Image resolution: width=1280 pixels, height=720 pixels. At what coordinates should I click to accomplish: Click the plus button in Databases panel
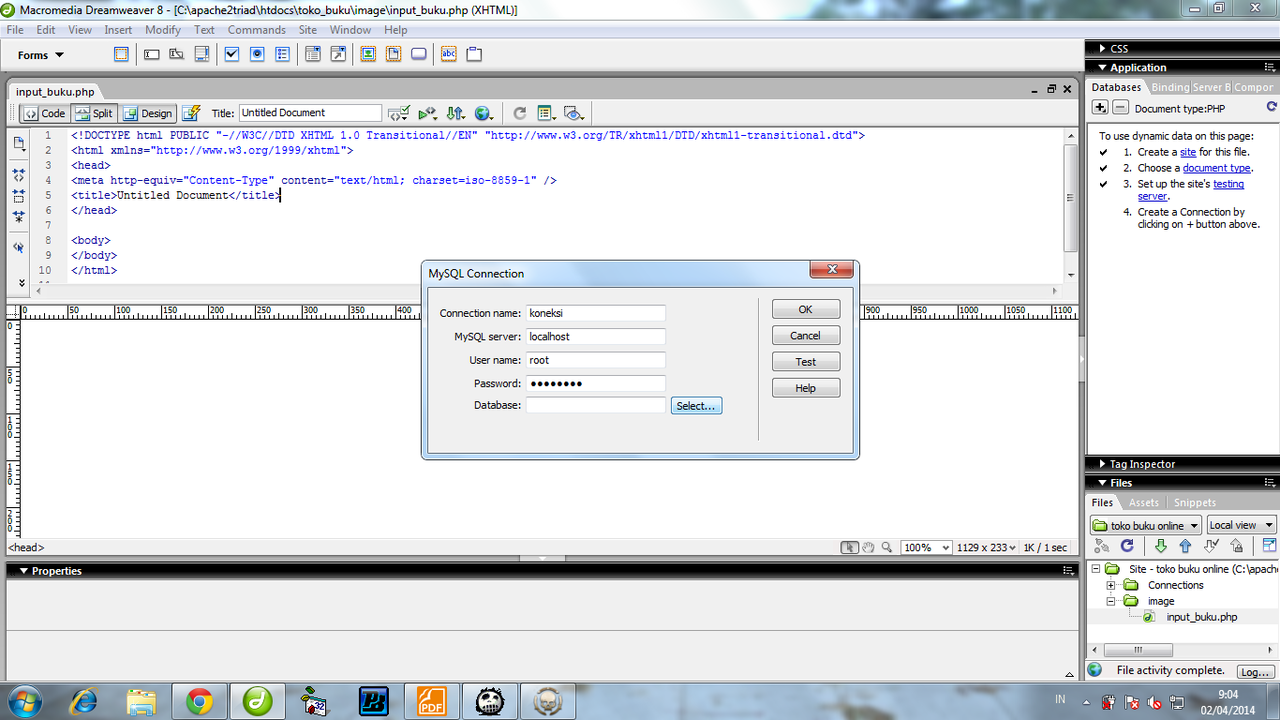[1100, 108]
